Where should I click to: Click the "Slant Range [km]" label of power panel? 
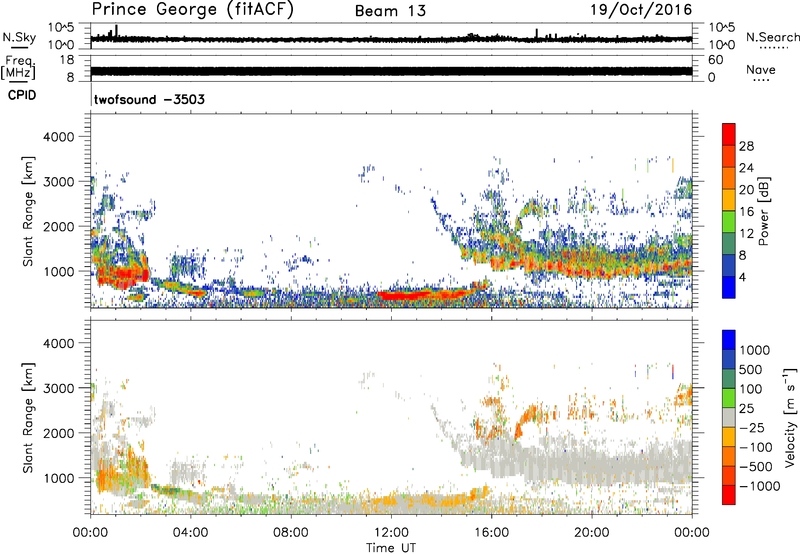[28, 211]
